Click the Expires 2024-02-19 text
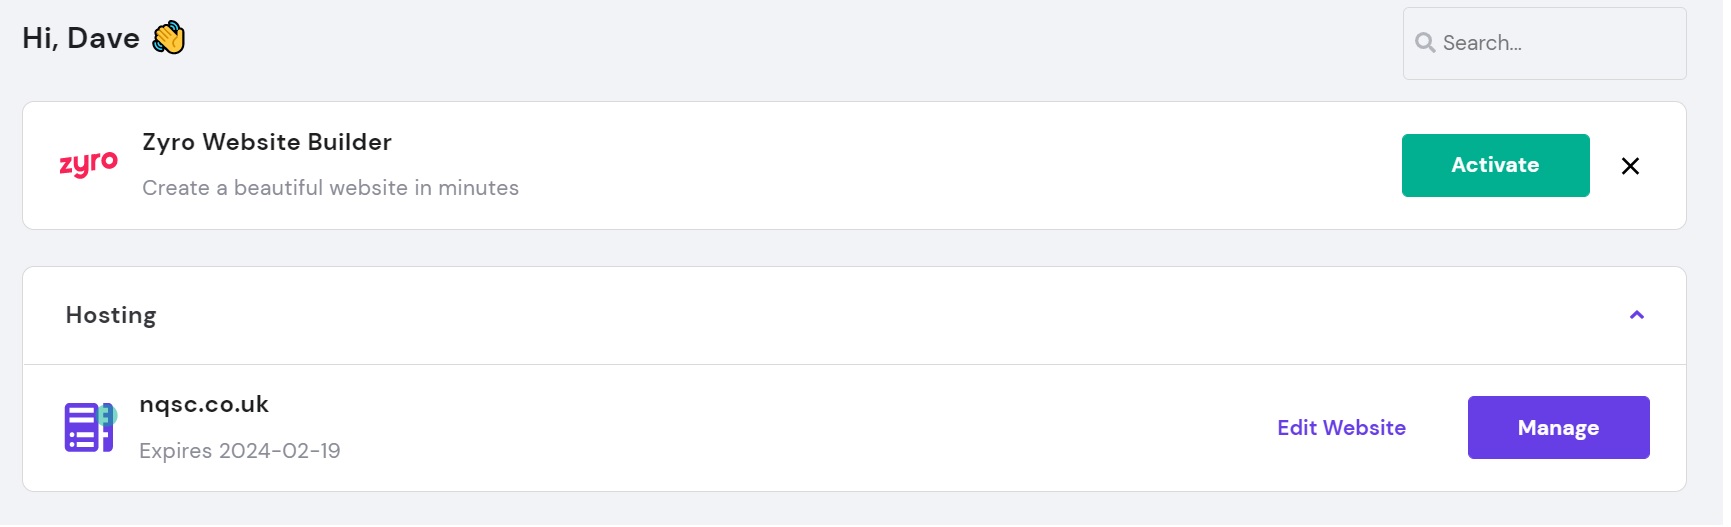The height and width of the screenshot is (527, 1731). [x=240, y=451]
